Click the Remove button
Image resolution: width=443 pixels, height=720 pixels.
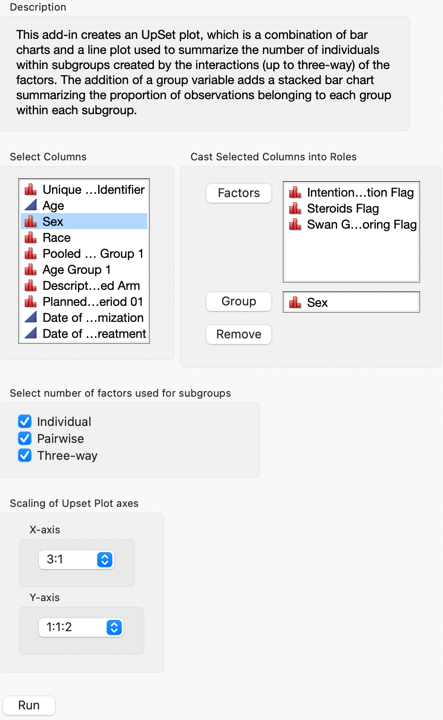[x=239, y=334]
